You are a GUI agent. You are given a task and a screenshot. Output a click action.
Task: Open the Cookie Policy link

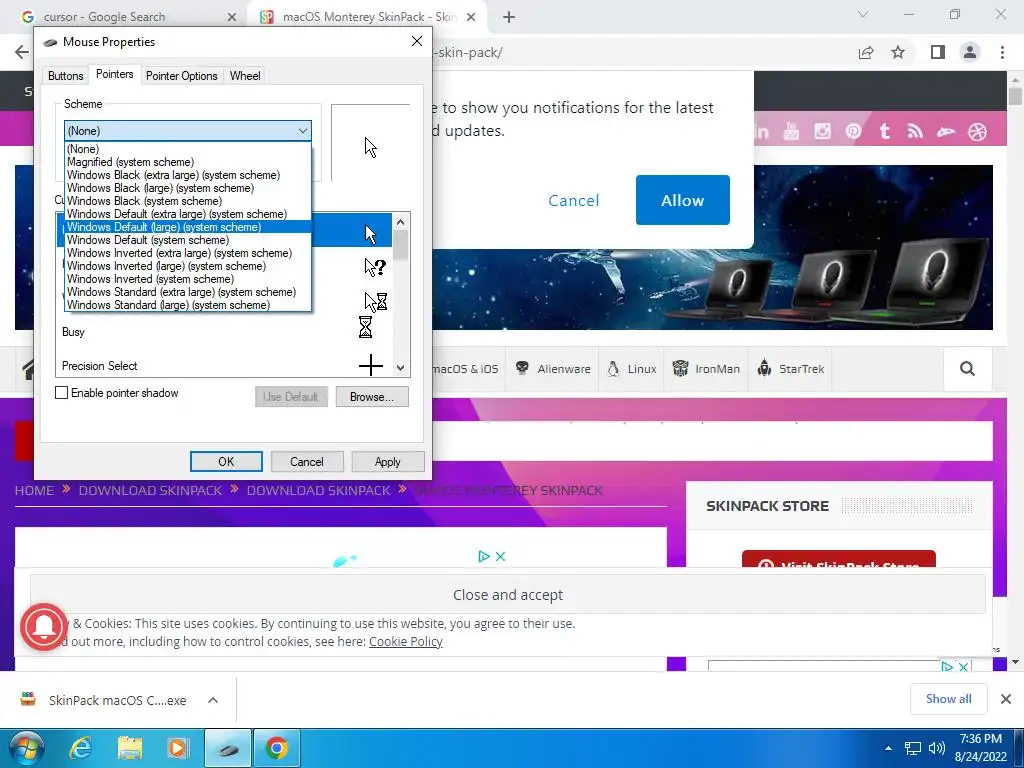(x=406, y=641)
